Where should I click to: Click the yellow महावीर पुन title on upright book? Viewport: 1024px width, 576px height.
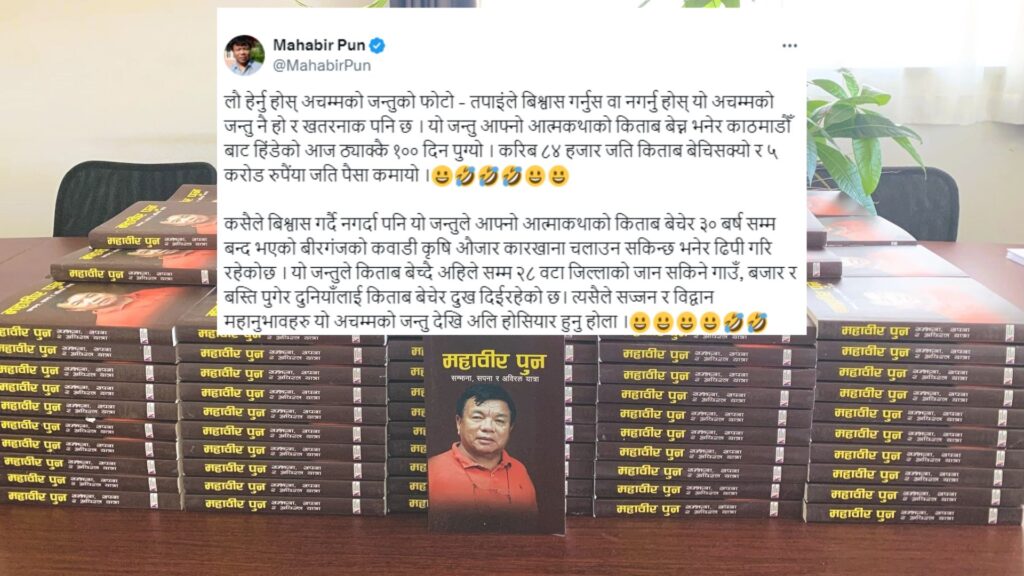click(x=494, y=359)
